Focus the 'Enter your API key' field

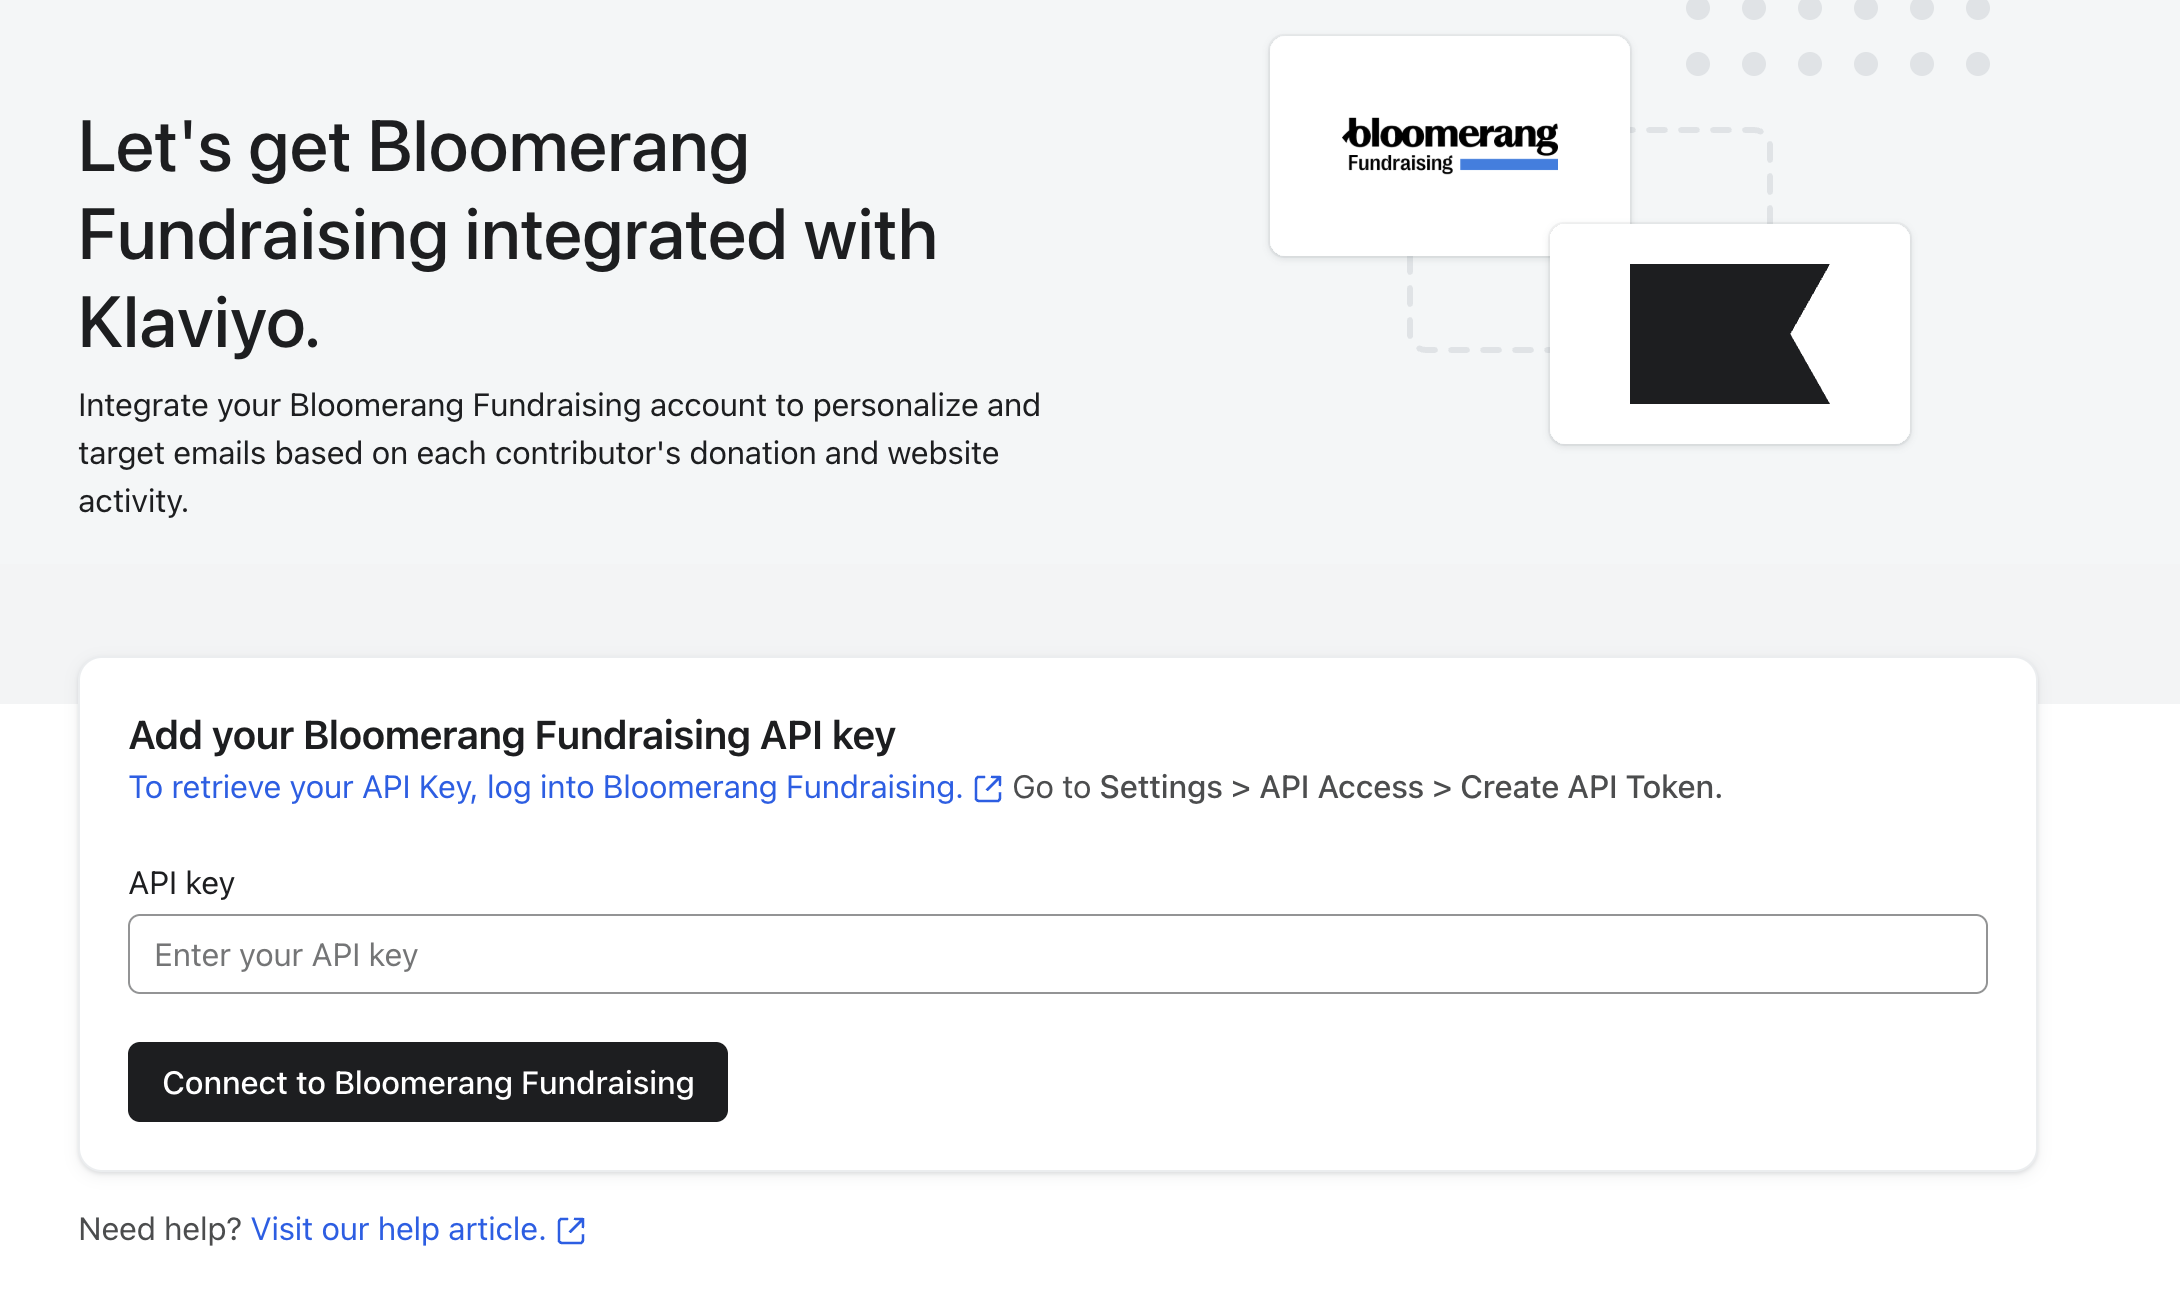(1057, 954)
